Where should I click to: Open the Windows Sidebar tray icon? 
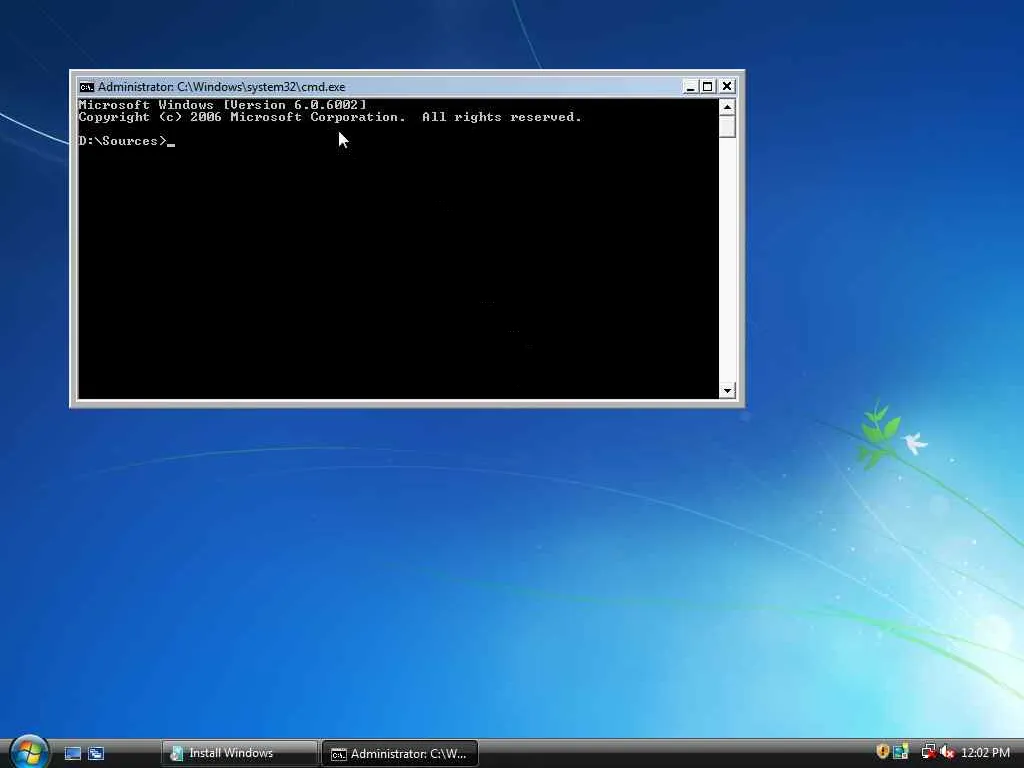coord(901,752)
